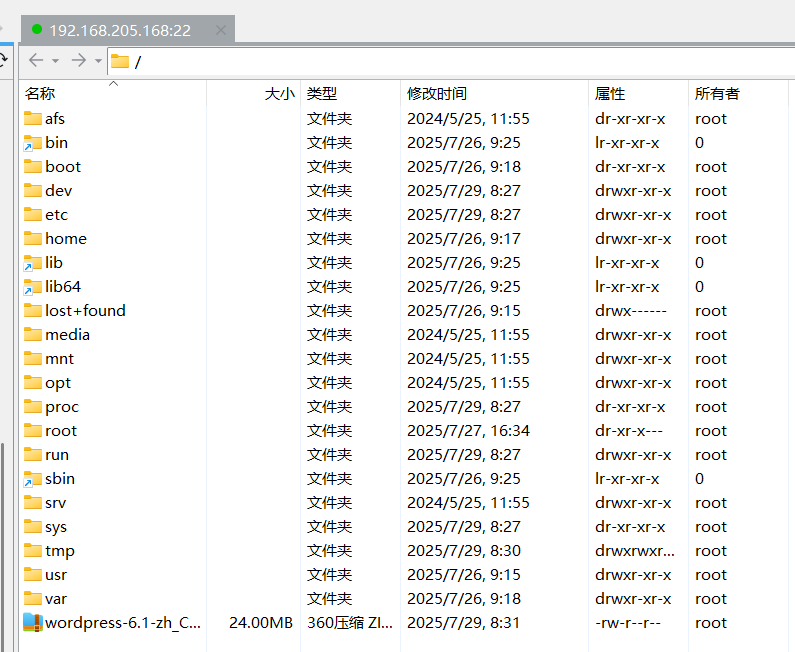Click the tmp folder name
Screen dimensions: 795x652
click(60, 551)
